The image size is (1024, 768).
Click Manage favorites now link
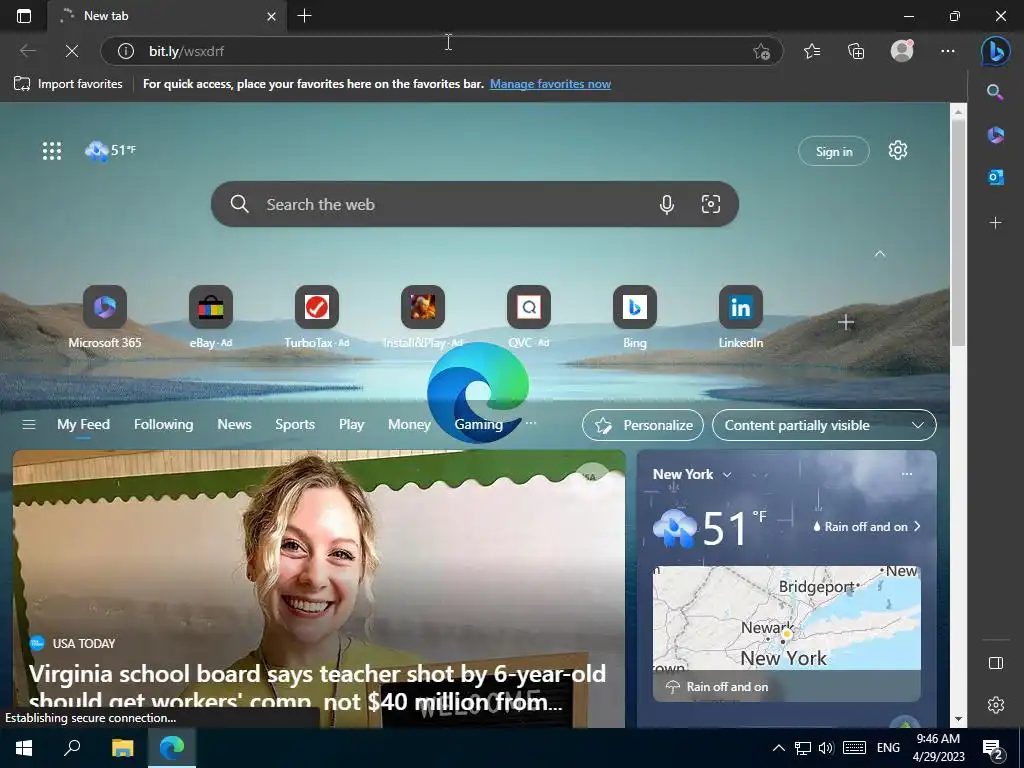click(550, 84)
